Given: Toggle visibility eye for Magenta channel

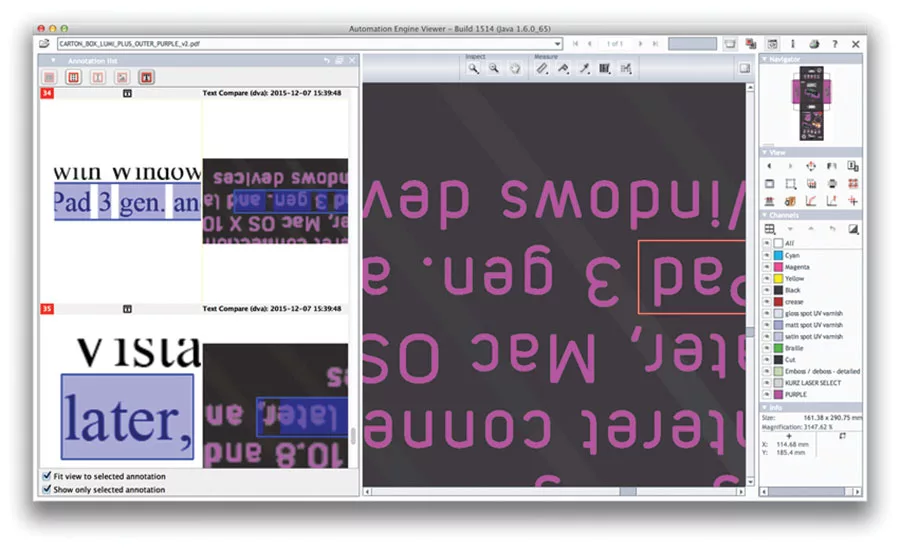Looking at the screenshot, I should pyautogui.click(x=766, y=267).
